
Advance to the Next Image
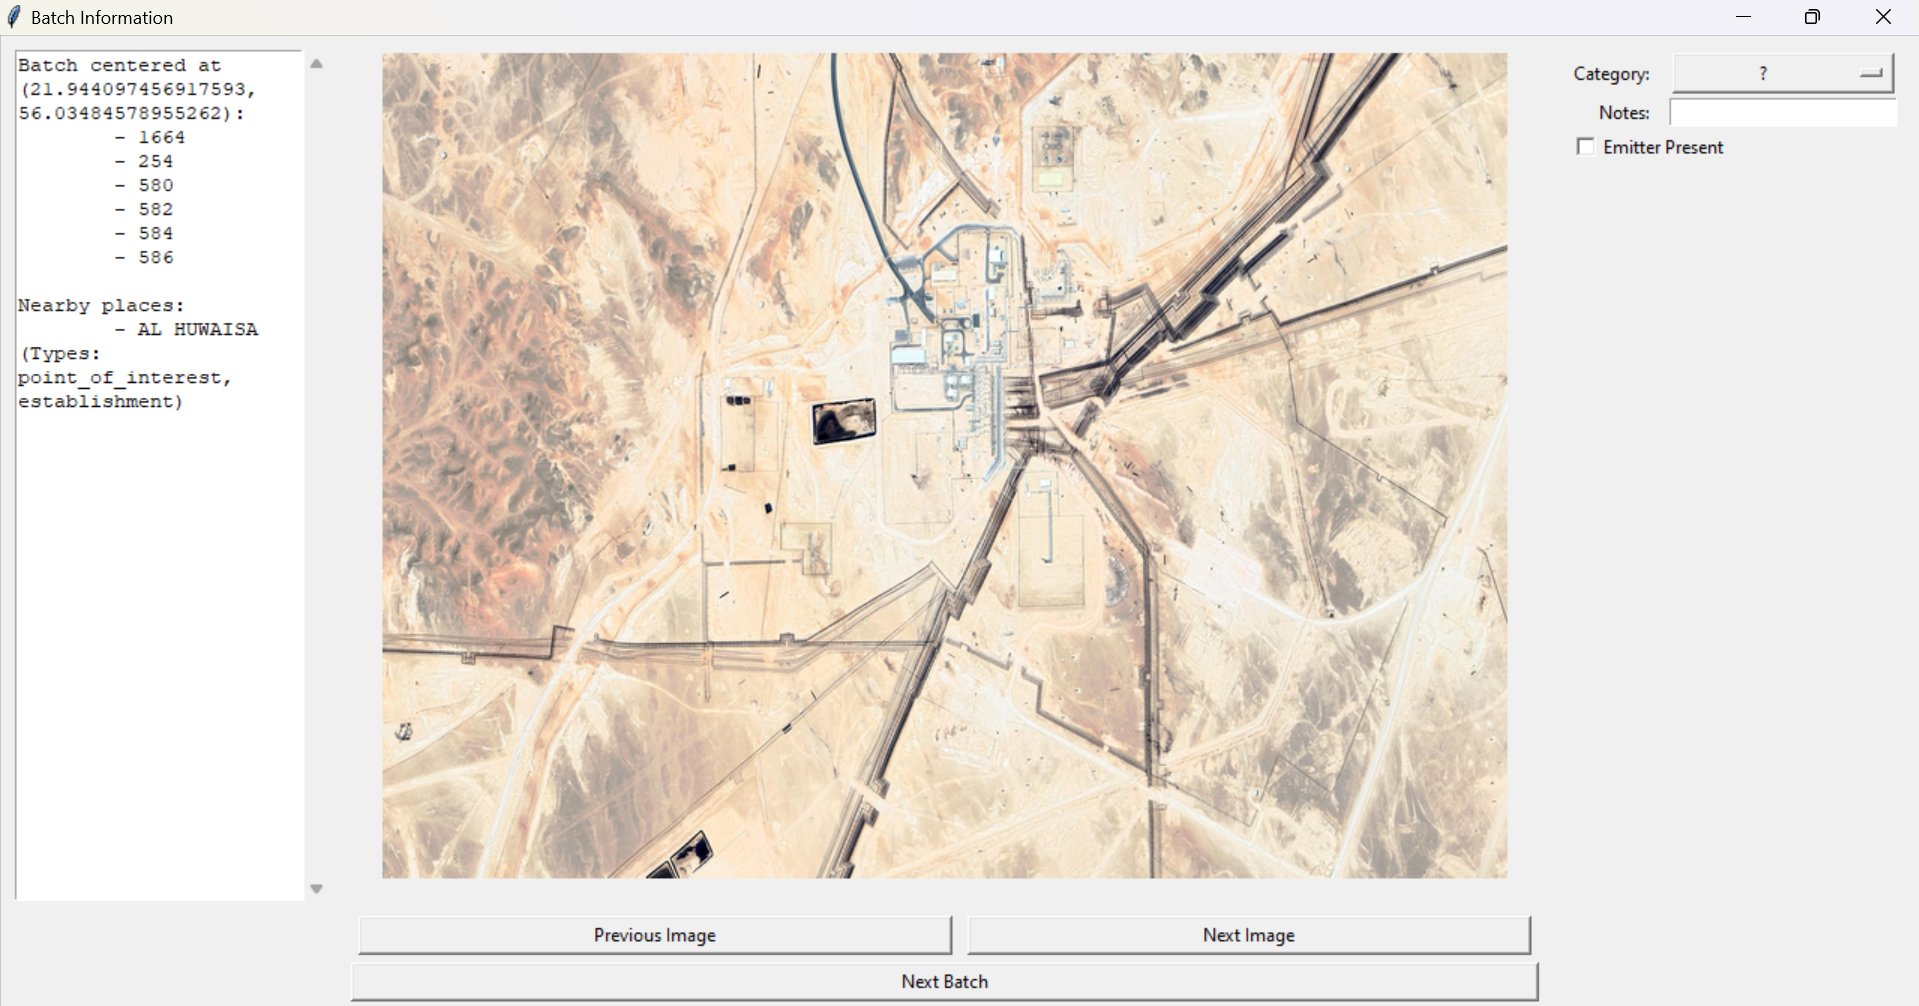click(x=1248, y=935)
